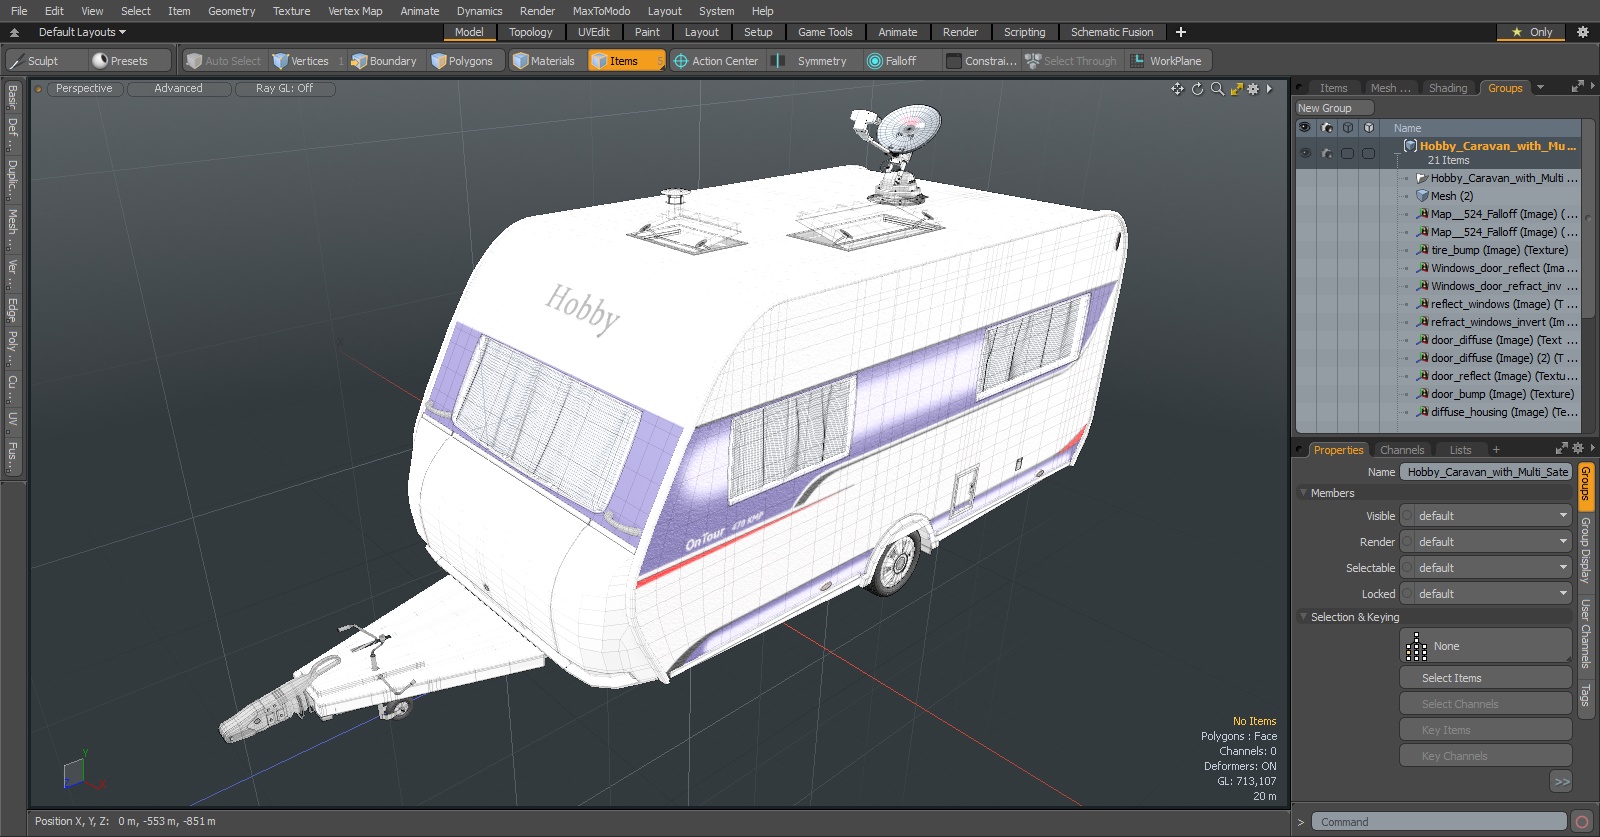The image size is (1600, 837).
Task: Toggle visibility eye for Hobby_Caravan group
Action: point(1305,154)
